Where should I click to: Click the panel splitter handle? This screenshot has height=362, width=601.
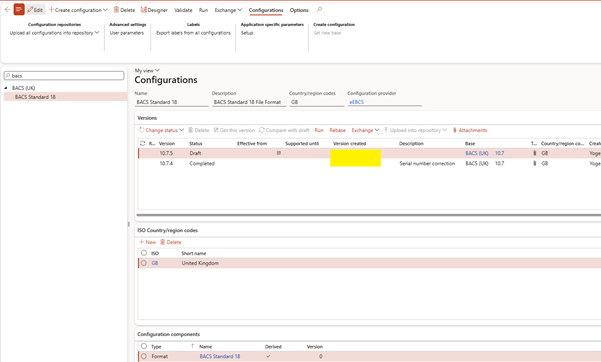pyautogui.click(x=129, y=224)
